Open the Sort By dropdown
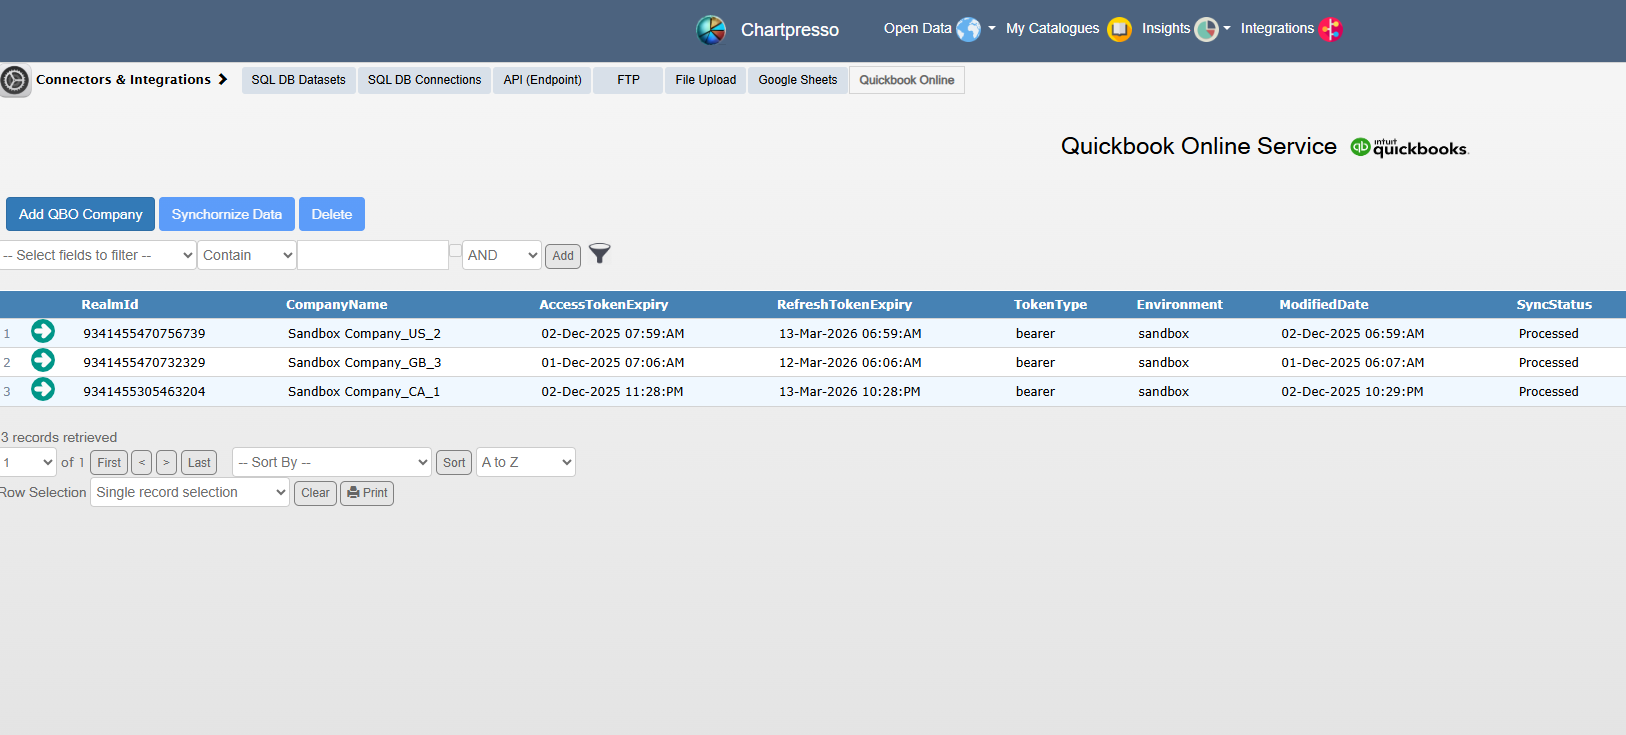This screenshot has height=735, width=1626. point(332,462)
